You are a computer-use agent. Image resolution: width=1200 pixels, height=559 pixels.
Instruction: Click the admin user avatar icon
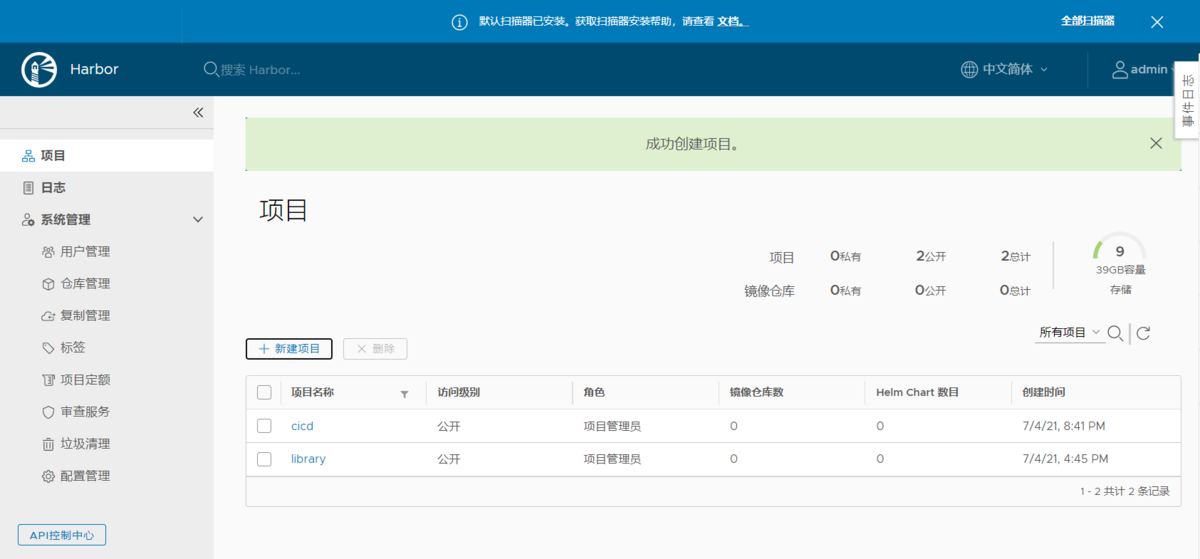[x=1121, y=69]
